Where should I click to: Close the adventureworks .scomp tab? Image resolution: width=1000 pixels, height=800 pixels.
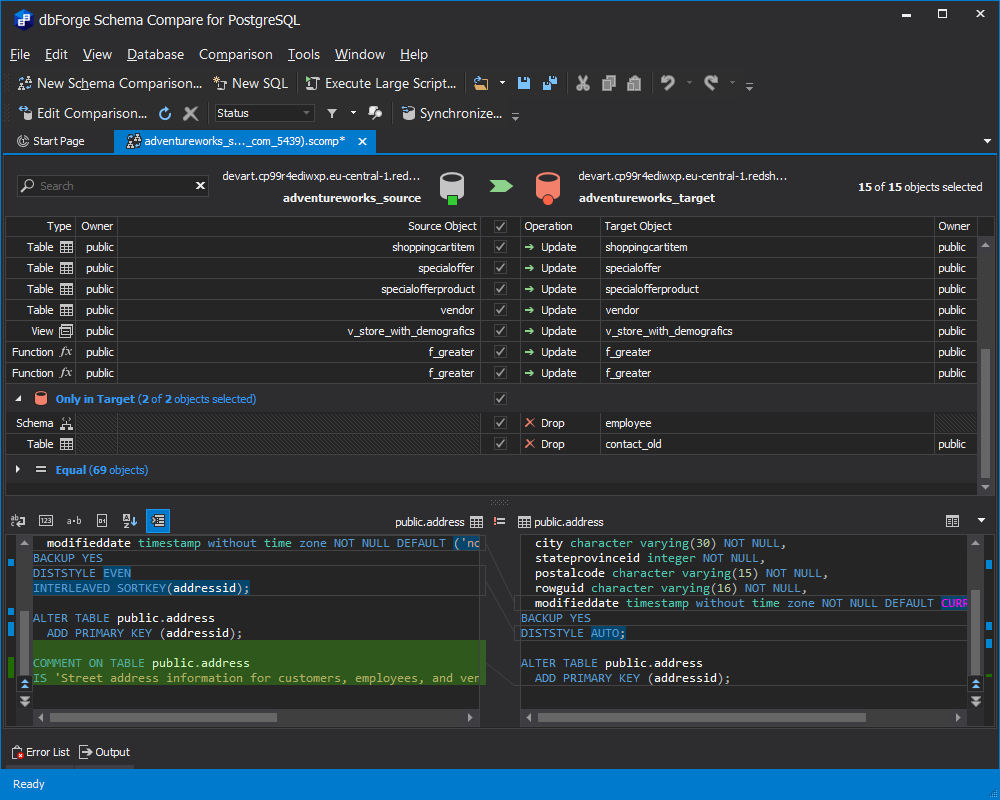(362, 142)
